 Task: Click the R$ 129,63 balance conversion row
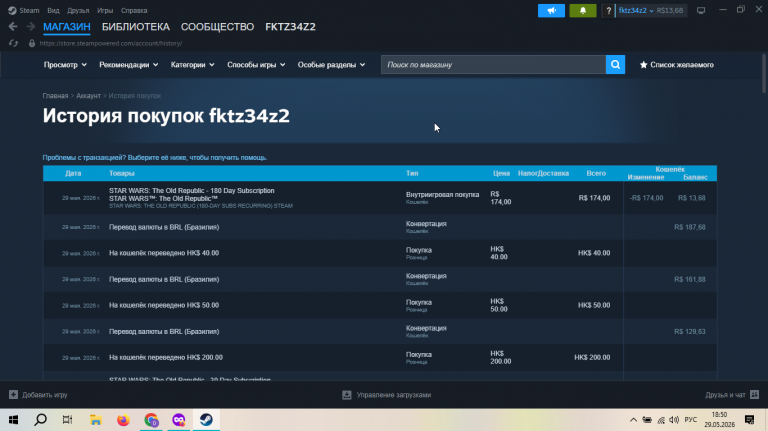pyautogui.click(x=380, y=332)
